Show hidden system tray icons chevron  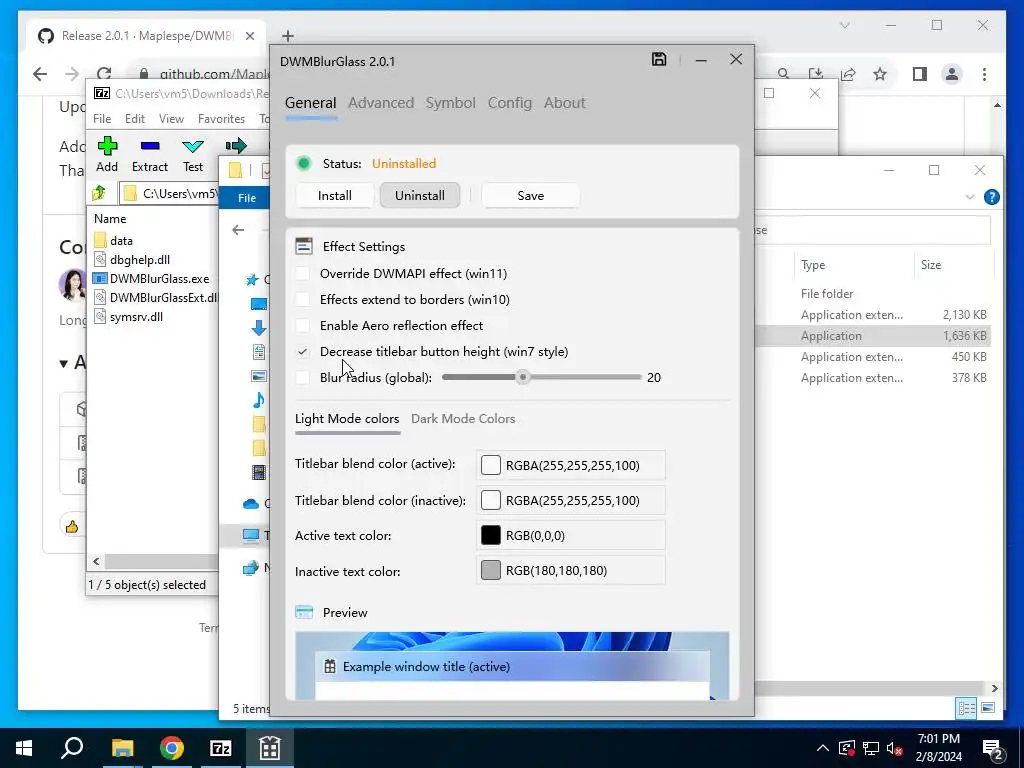[823, 748]
